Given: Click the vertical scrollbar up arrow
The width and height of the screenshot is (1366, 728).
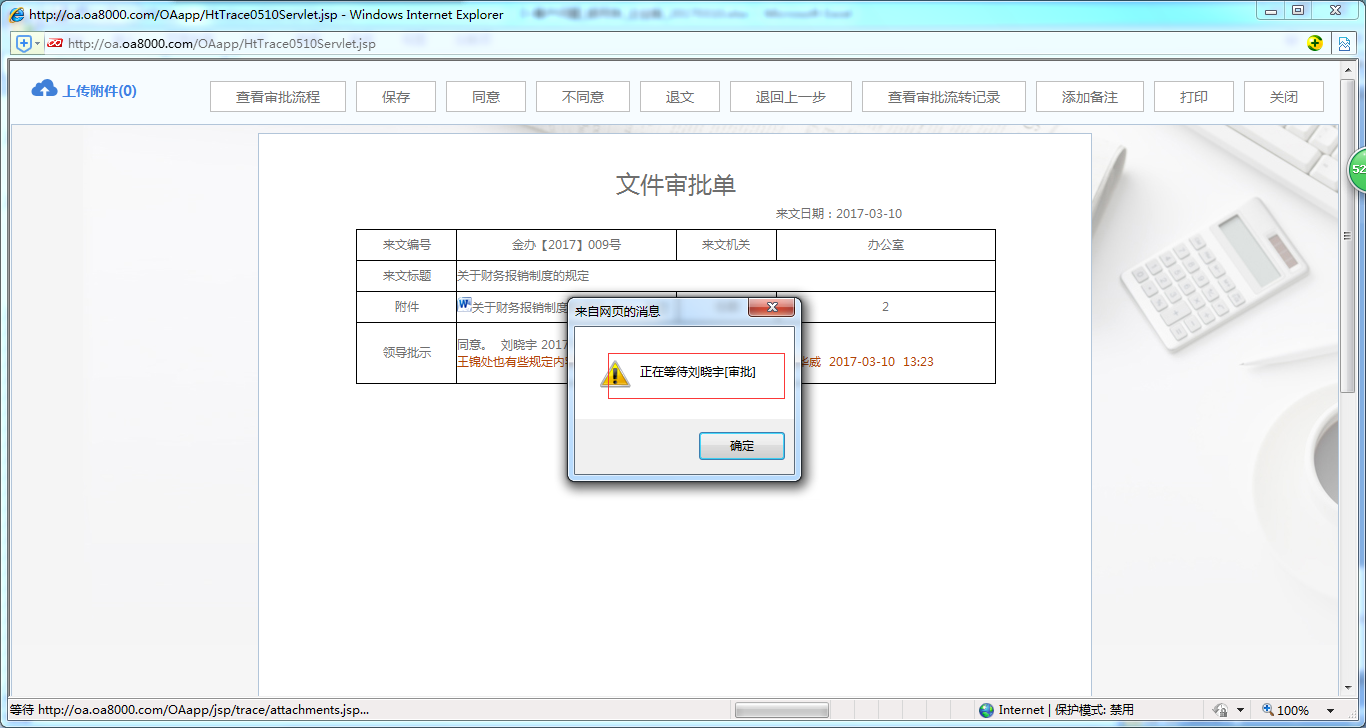Looking at the screenshot, I should click(1347, 69).
